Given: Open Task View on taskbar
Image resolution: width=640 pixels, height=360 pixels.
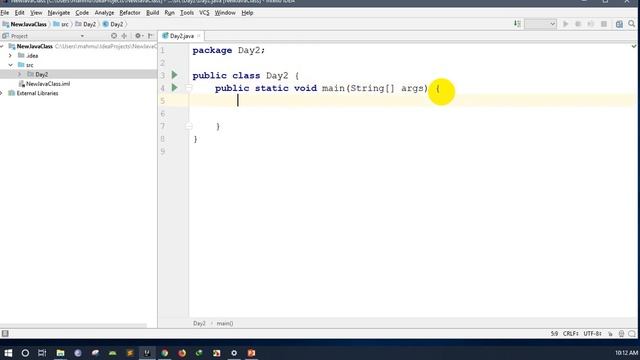Looking at the screenshot, I should pos(42,353).
